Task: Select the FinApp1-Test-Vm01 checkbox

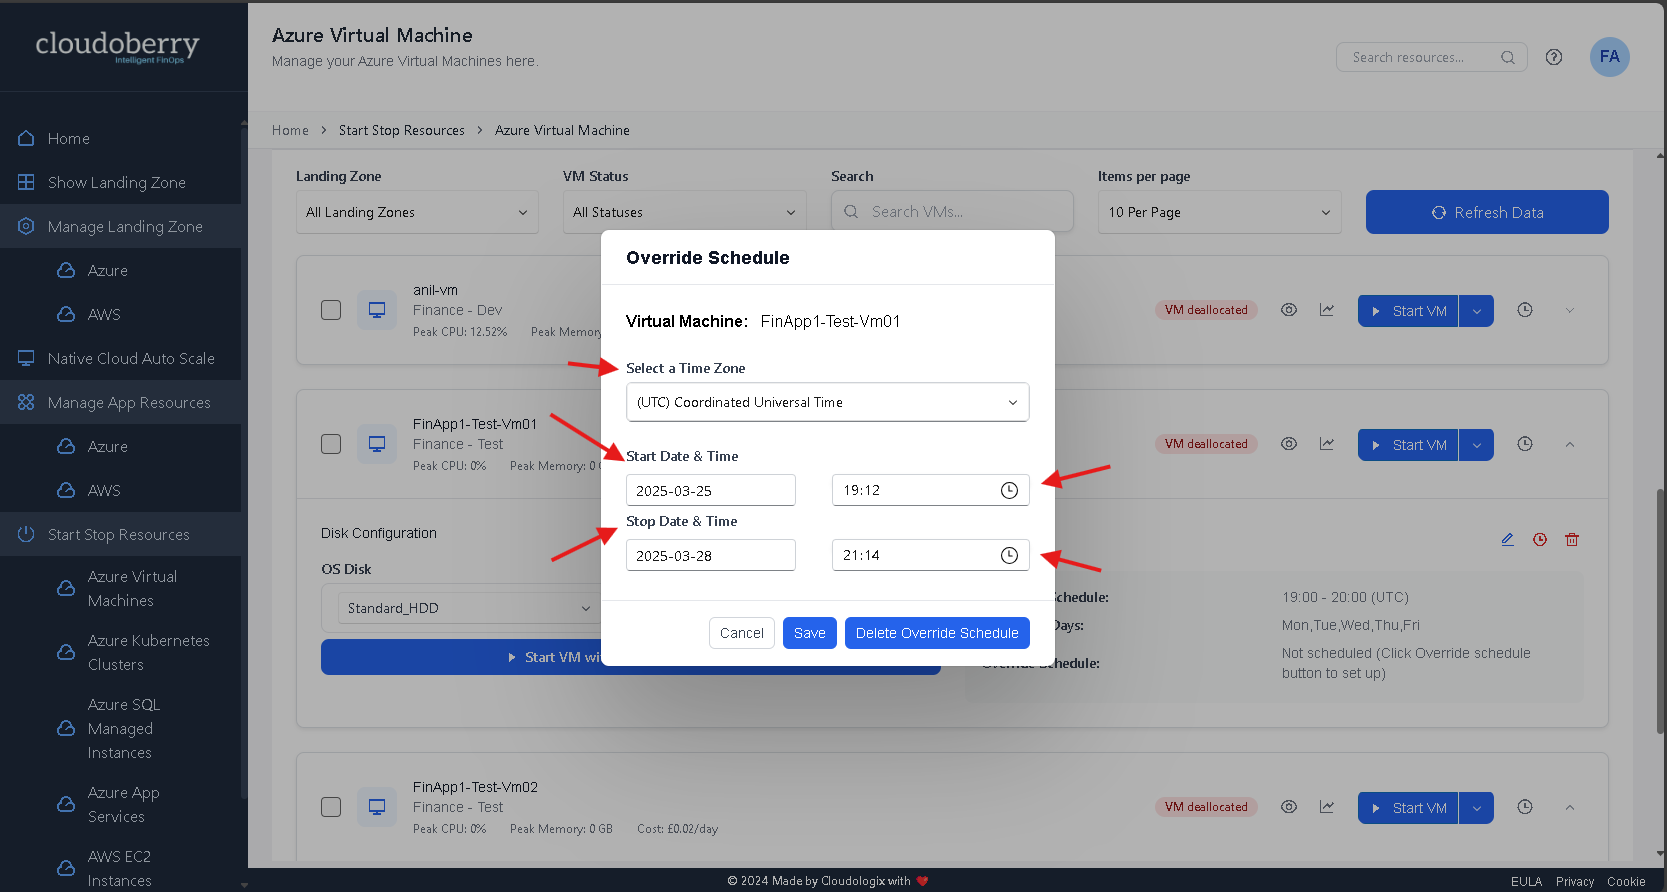Action: pos(331,444)
